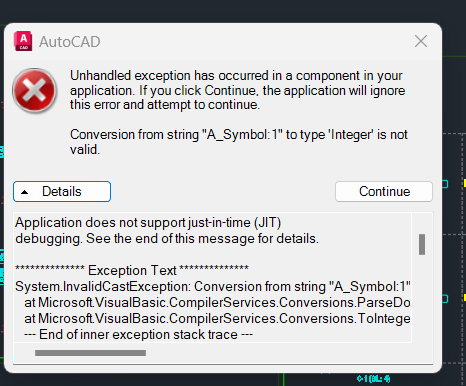
Task: Click the JIT debugging message line
Action: 167,230
